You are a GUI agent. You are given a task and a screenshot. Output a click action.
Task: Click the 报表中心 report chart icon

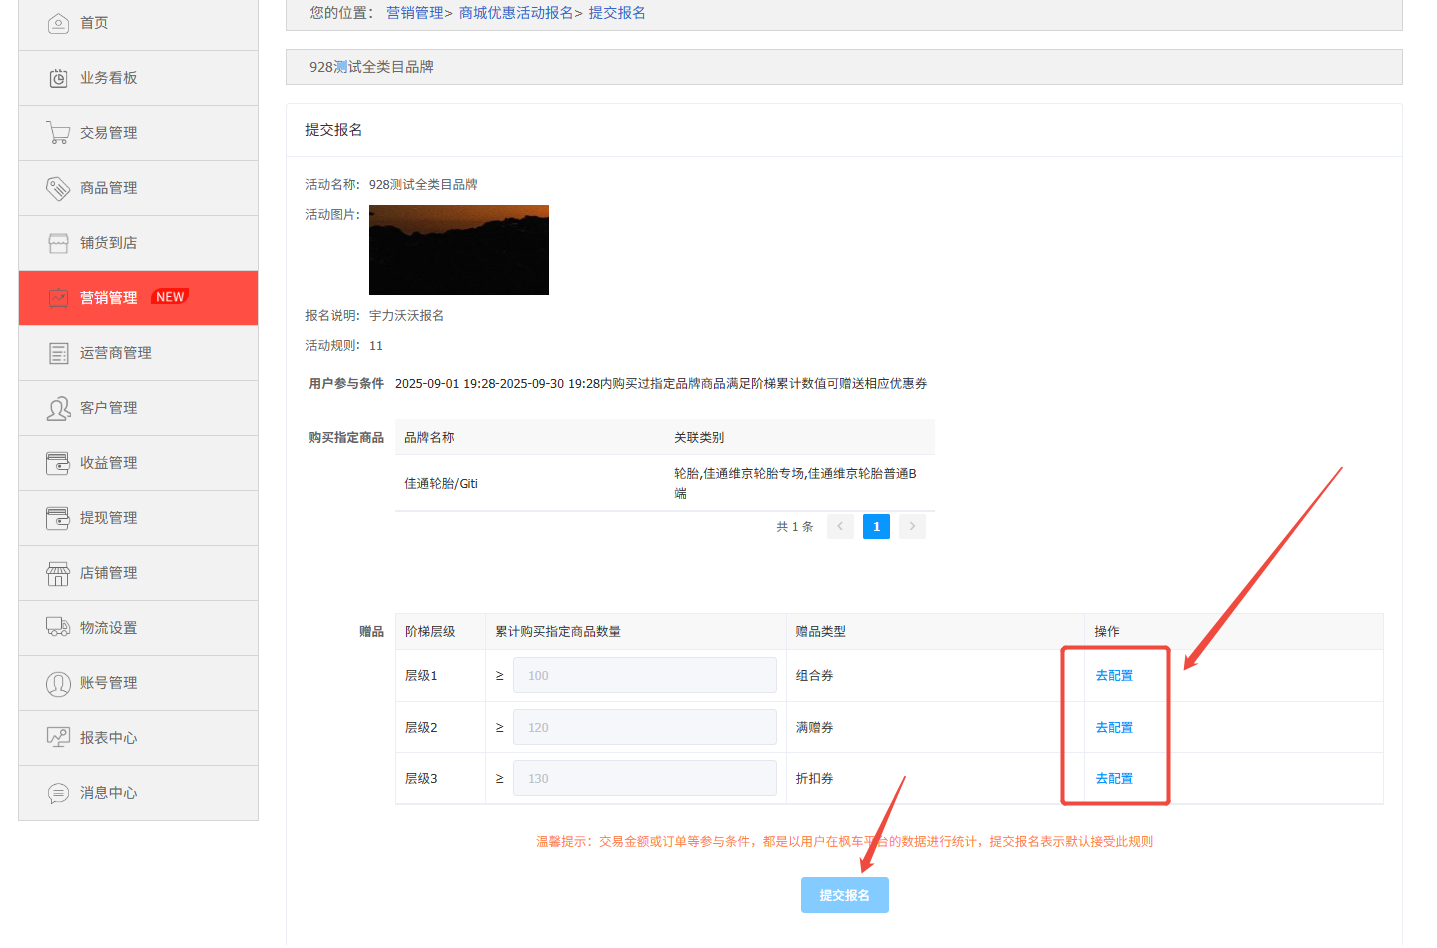click(x=58, y=737)
